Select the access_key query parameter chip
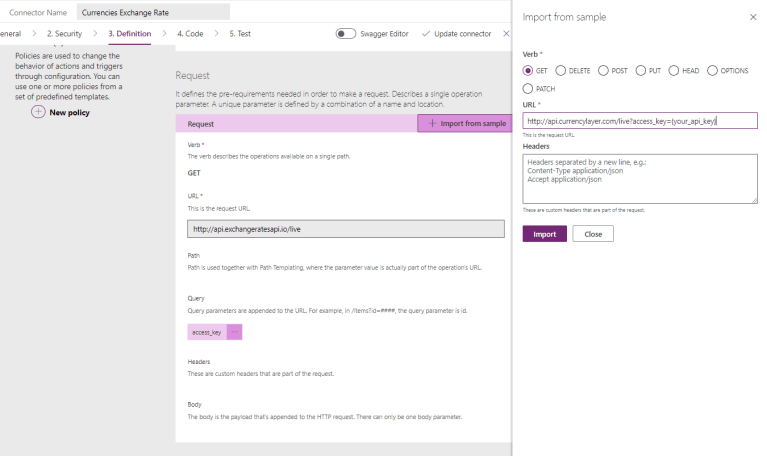 [x=207, y=332]
